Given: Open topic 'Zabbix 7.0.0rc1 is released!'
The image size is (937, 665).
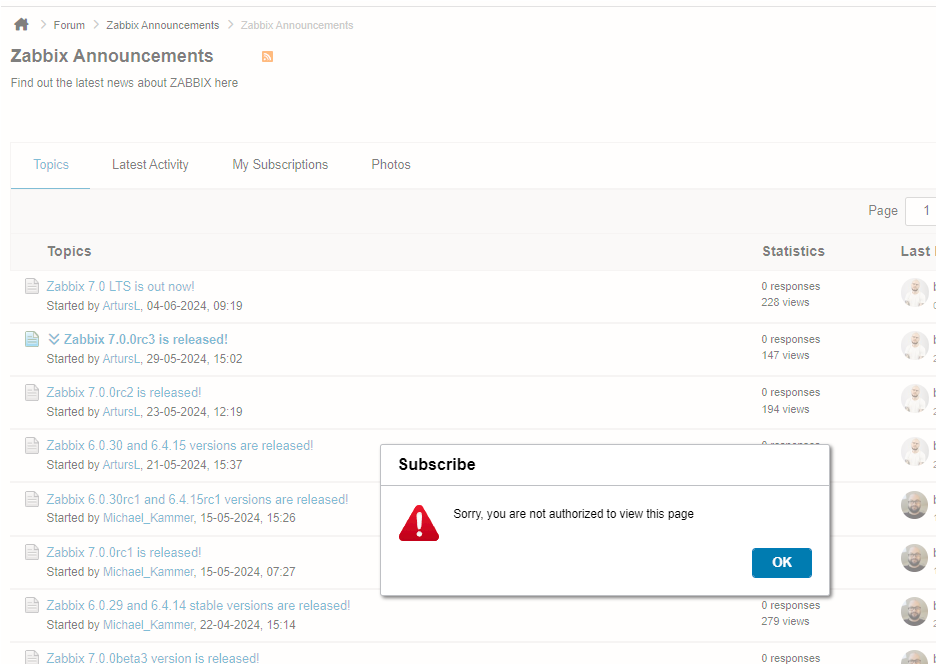Looking at the screenshot, I should pyautogui.click(x=124, y=552).
